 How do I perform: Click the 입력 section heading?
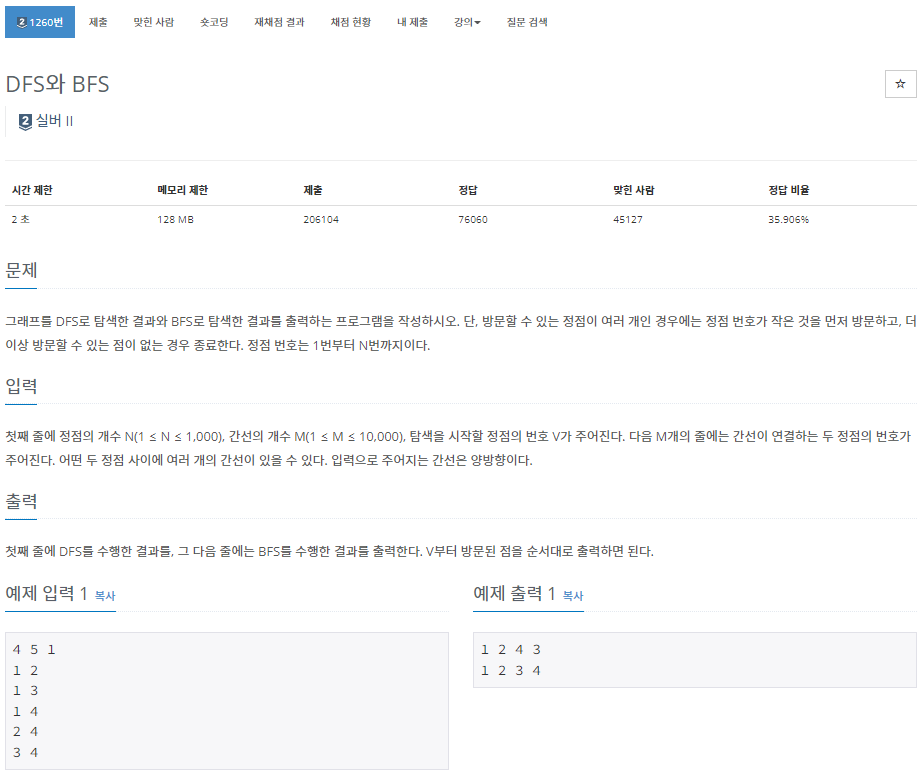click(x=21, y=386)
